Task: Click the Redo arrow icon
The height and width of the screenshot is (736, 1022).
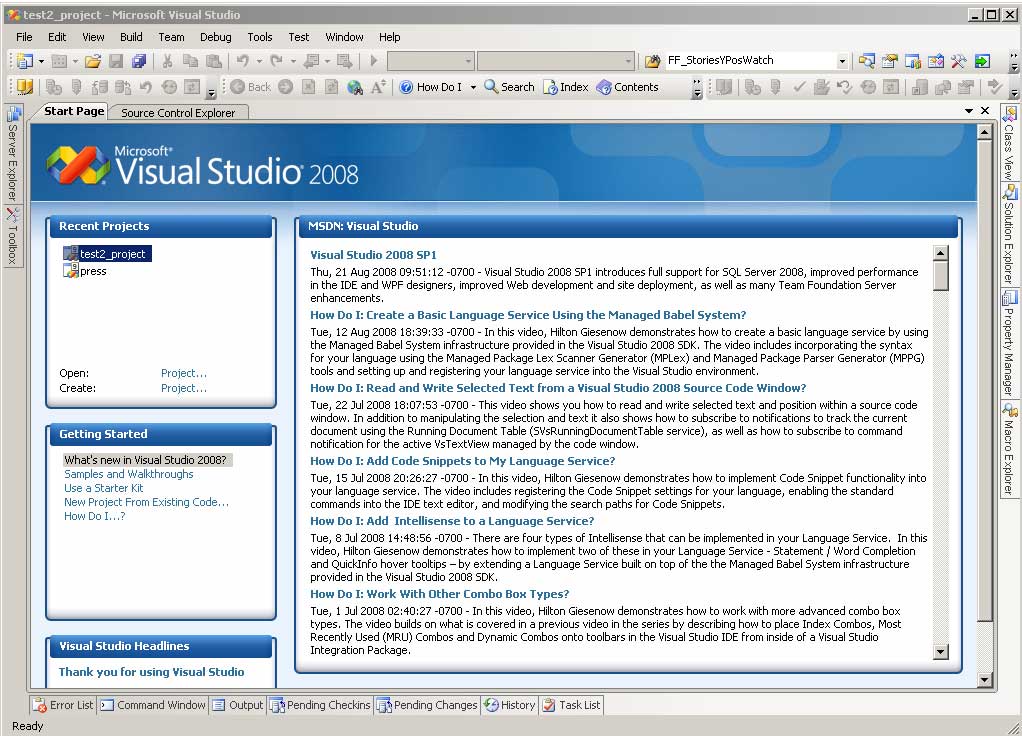Action: [x=276, y=61]
